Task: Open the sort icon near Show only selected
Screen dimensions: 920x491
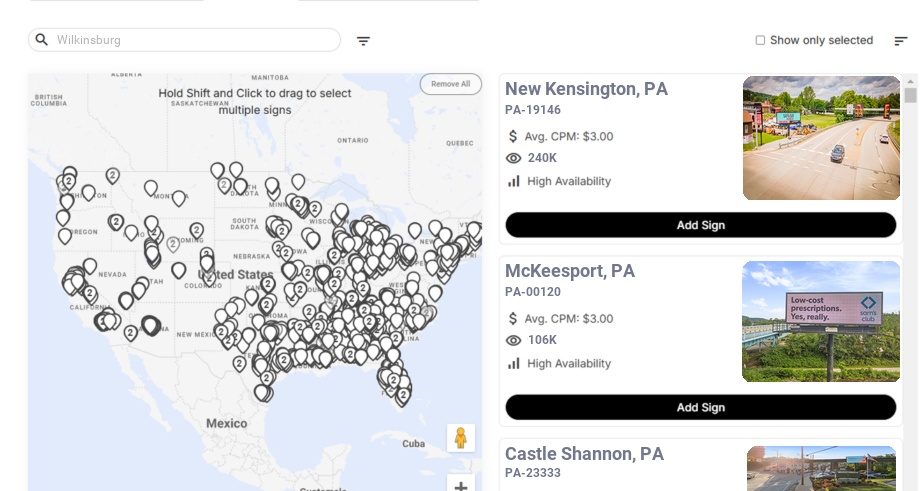Action: (x=900, y=41)
